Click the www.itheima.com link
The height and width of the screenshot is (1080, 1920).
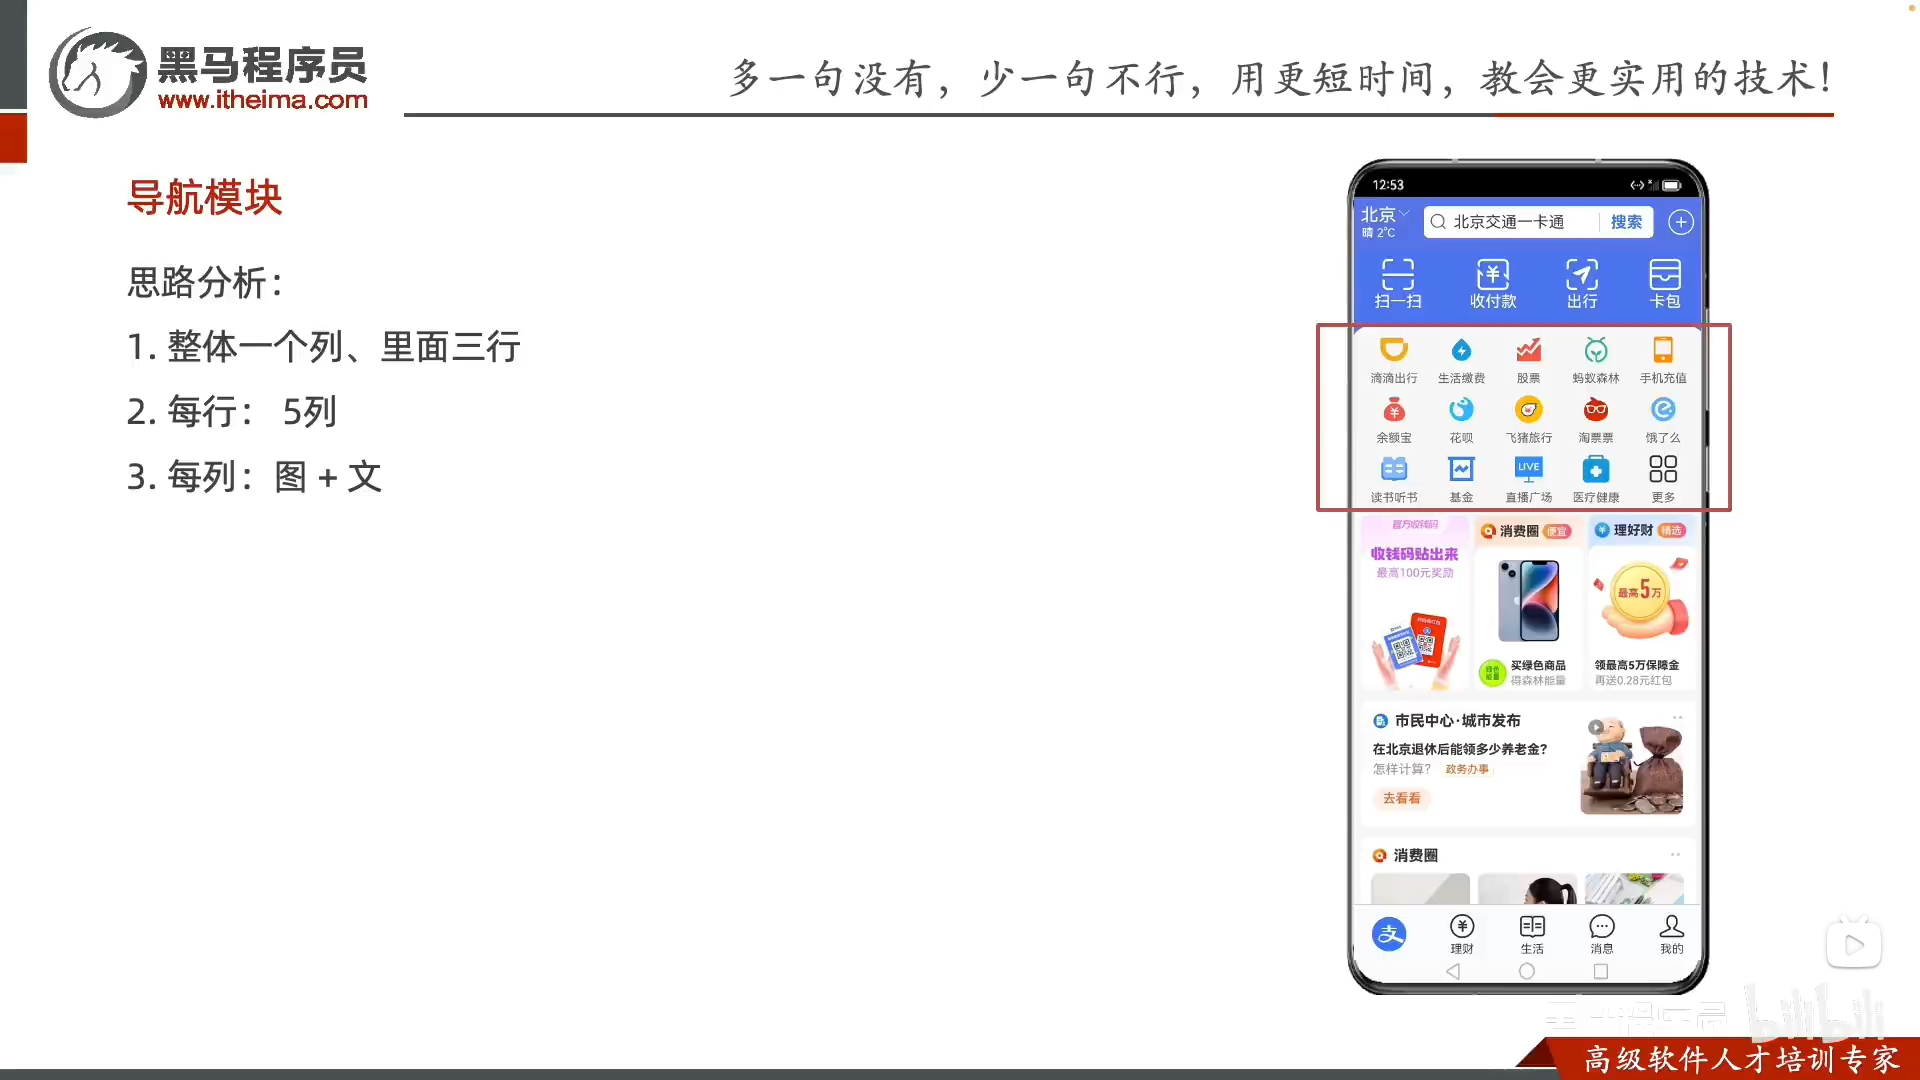263,100
